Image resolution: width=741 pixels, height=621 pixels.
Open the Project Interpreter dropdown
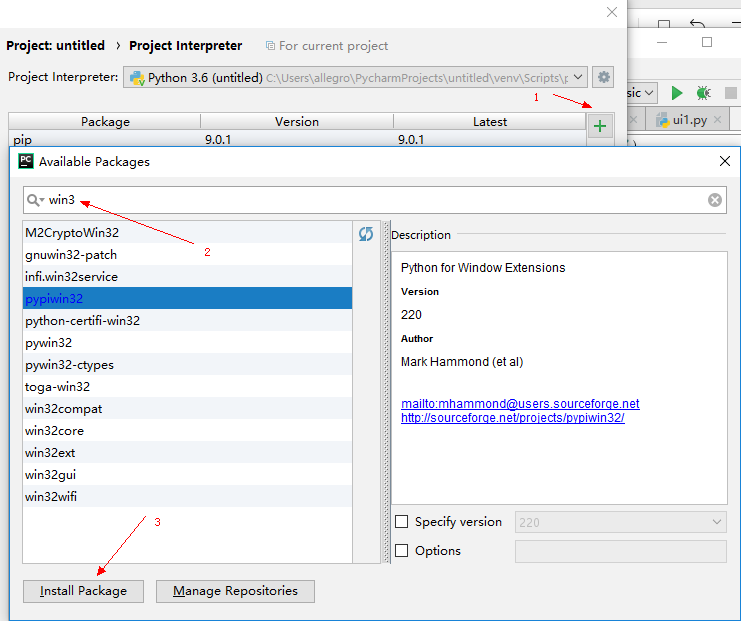click(355, 77)
